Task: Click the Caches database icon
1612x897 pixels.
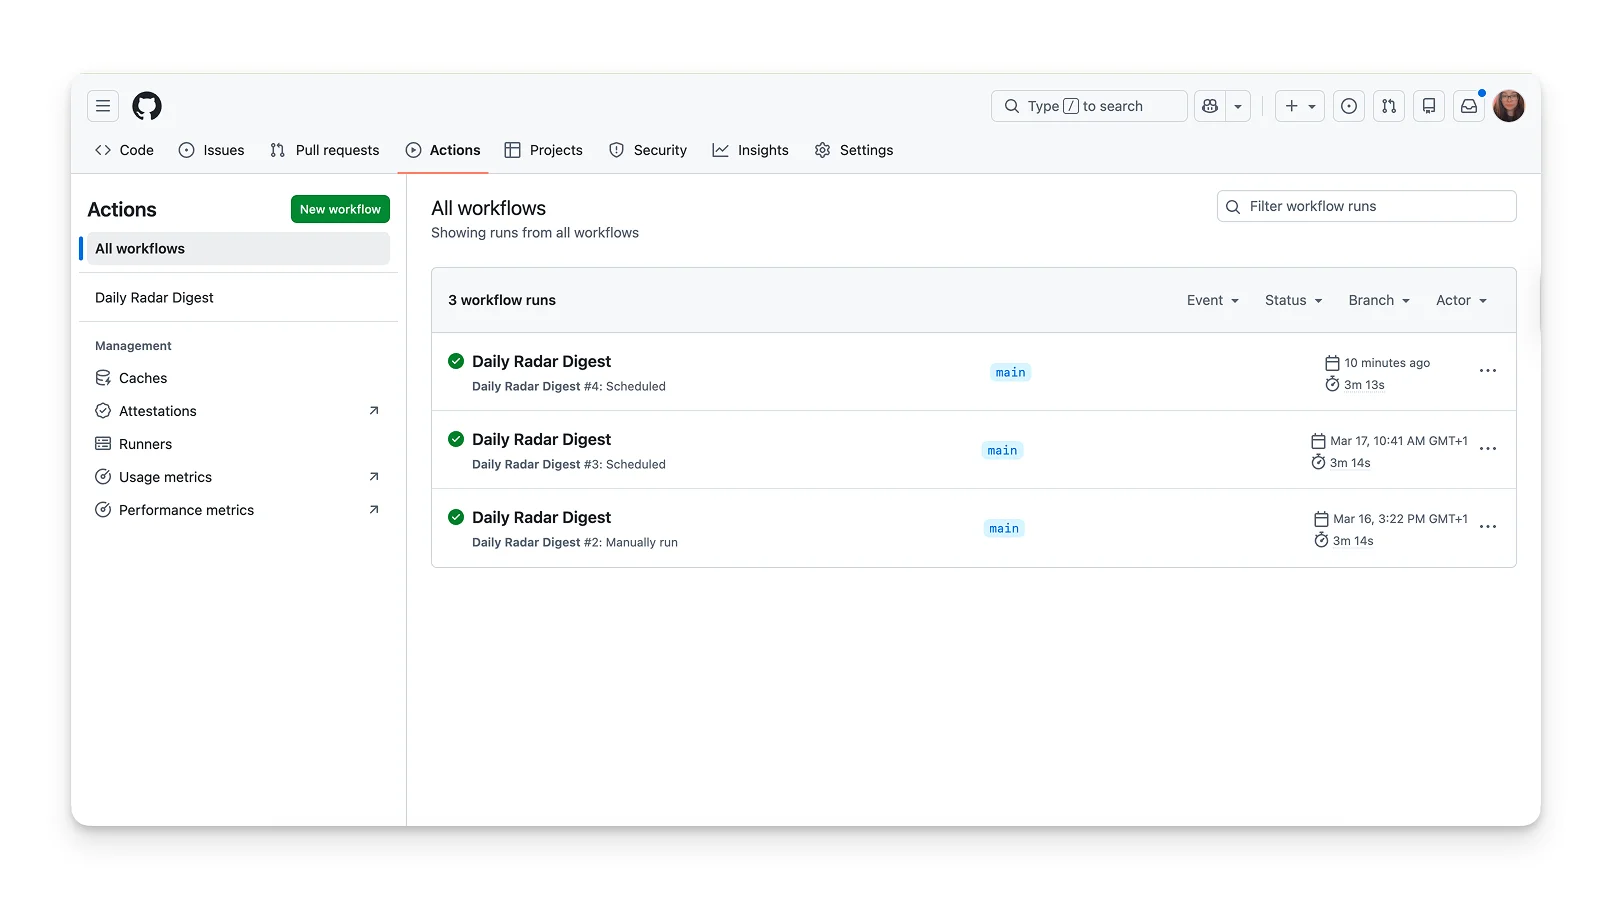Action: [103, 378]
